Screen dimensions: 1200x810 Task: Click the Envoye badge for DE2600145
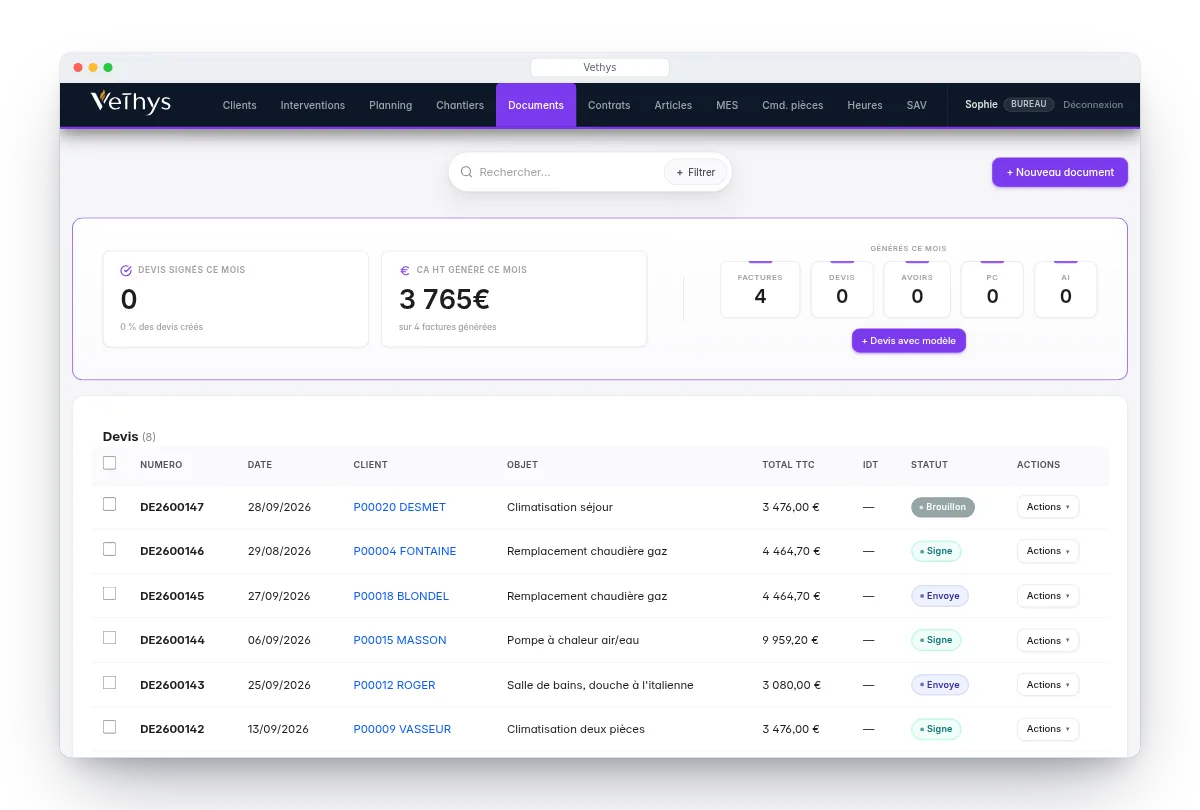point(940,596)
